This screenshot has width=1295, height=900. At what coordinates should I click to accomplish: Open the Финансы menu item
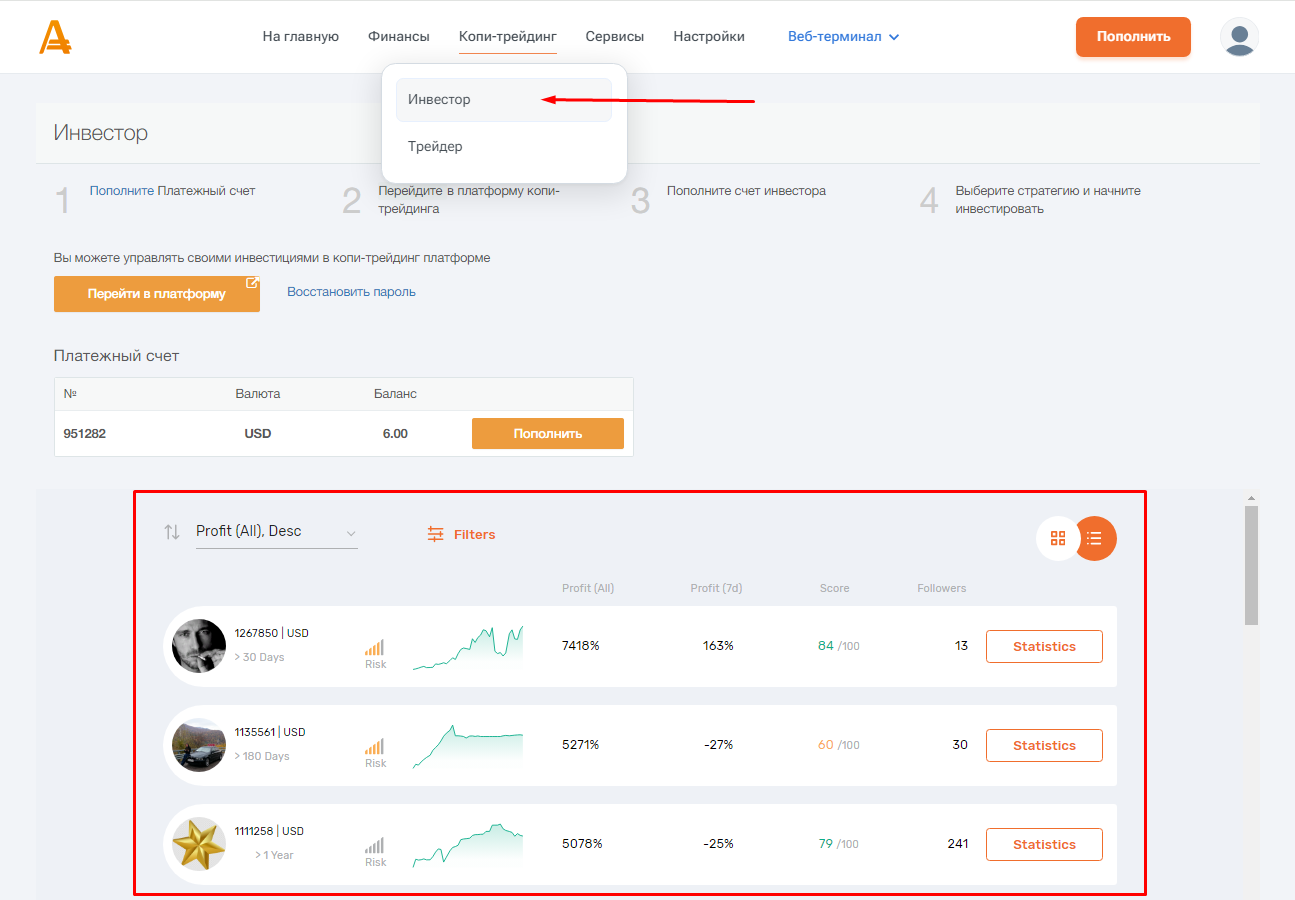click(x=398, y=37)
